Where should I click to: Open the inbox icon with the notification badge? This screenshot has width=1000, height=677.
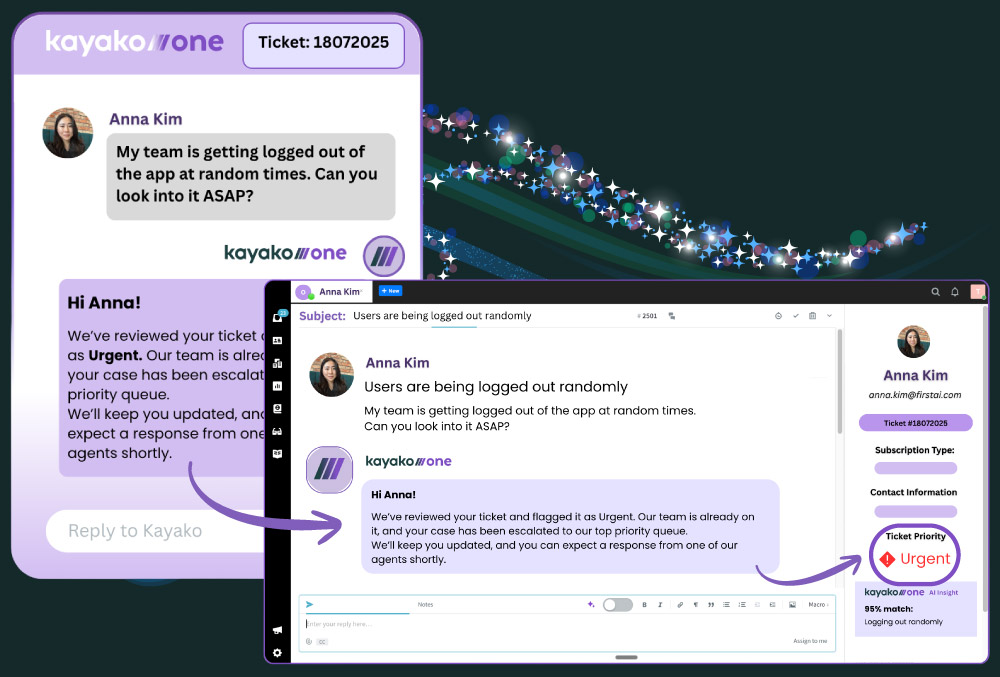[278, 317]
